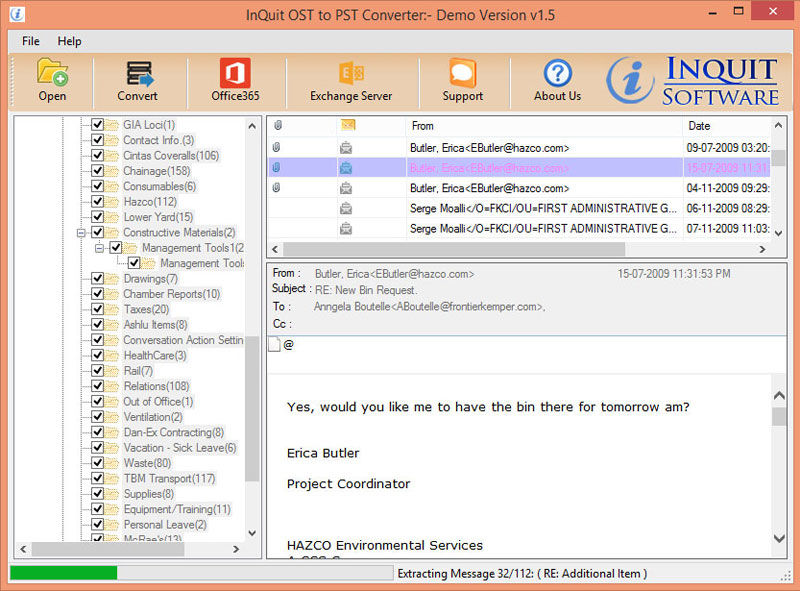Image resolution: width=800 pixels, height=591 pixels.
Task: Select Serge Moalli email dated 06-11-2009
Action: click(x=519, y=208)
